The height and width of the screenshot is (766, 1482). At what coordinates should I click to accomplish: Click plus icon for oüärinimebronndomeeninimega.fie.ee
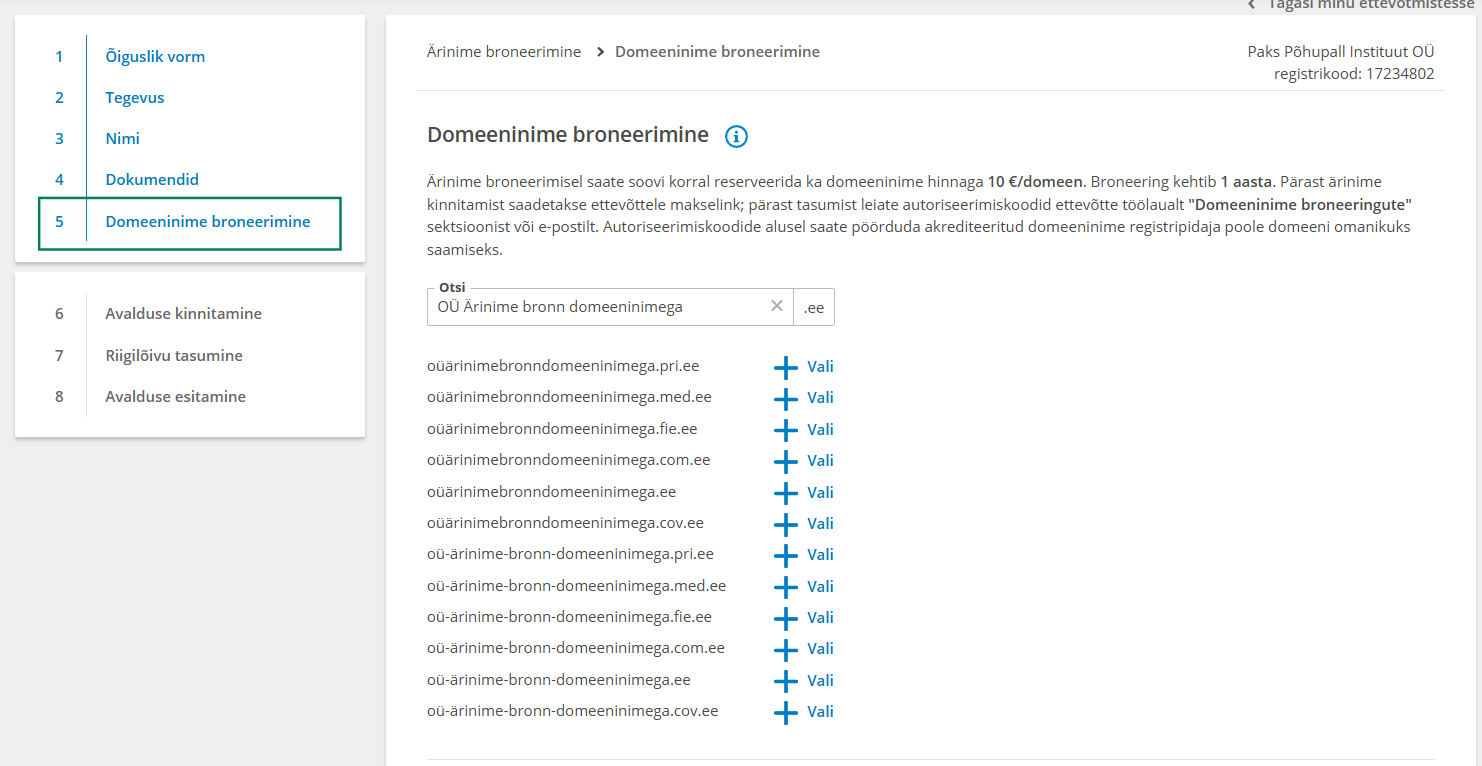click(x=786, y=430)
